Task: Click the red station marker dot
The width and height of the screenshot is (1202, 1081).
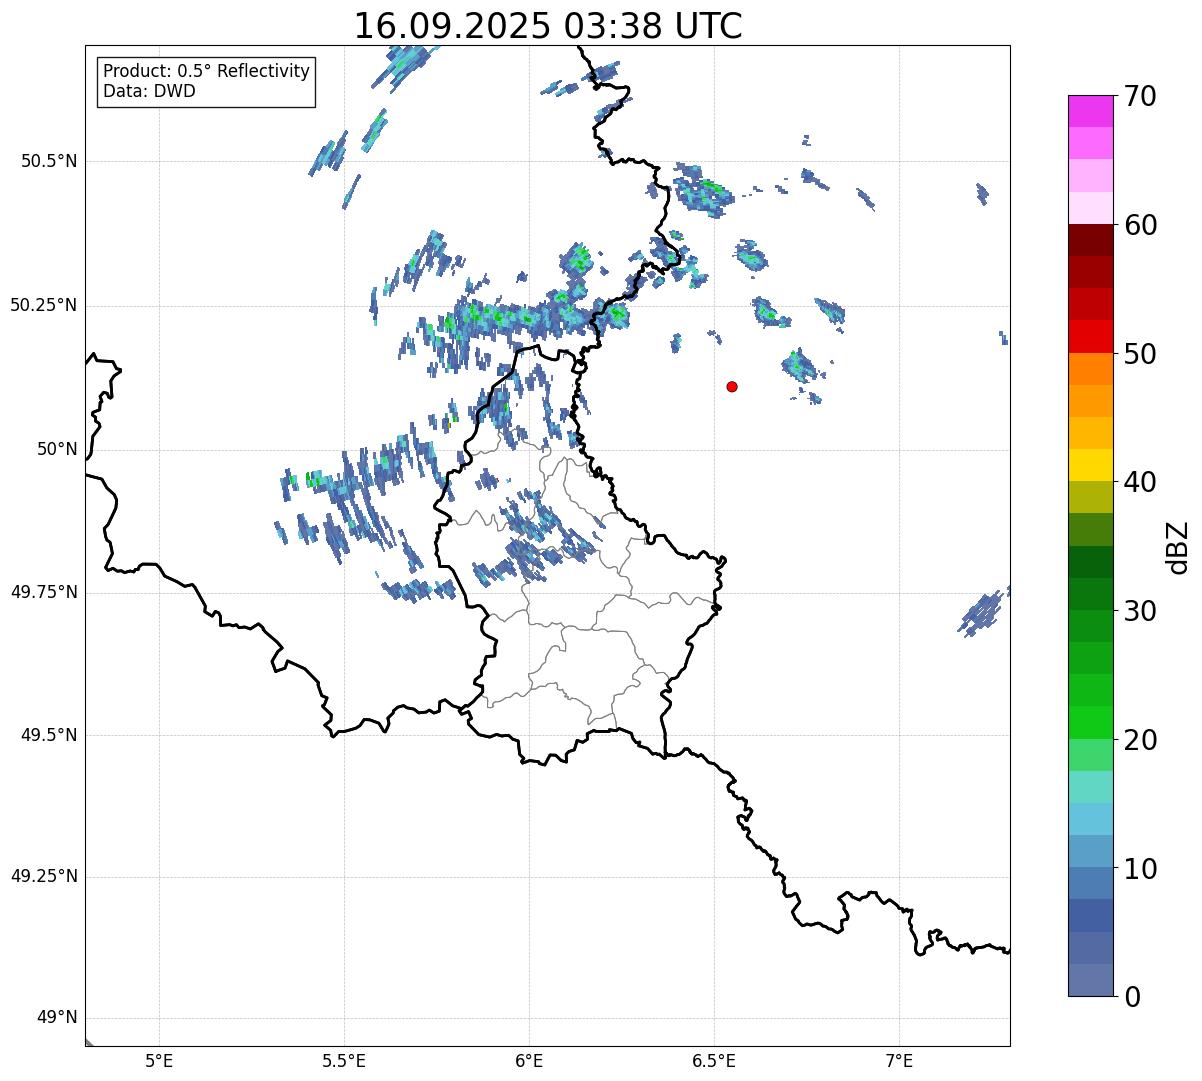Action: pyautogui.click(x=732, y=386)
